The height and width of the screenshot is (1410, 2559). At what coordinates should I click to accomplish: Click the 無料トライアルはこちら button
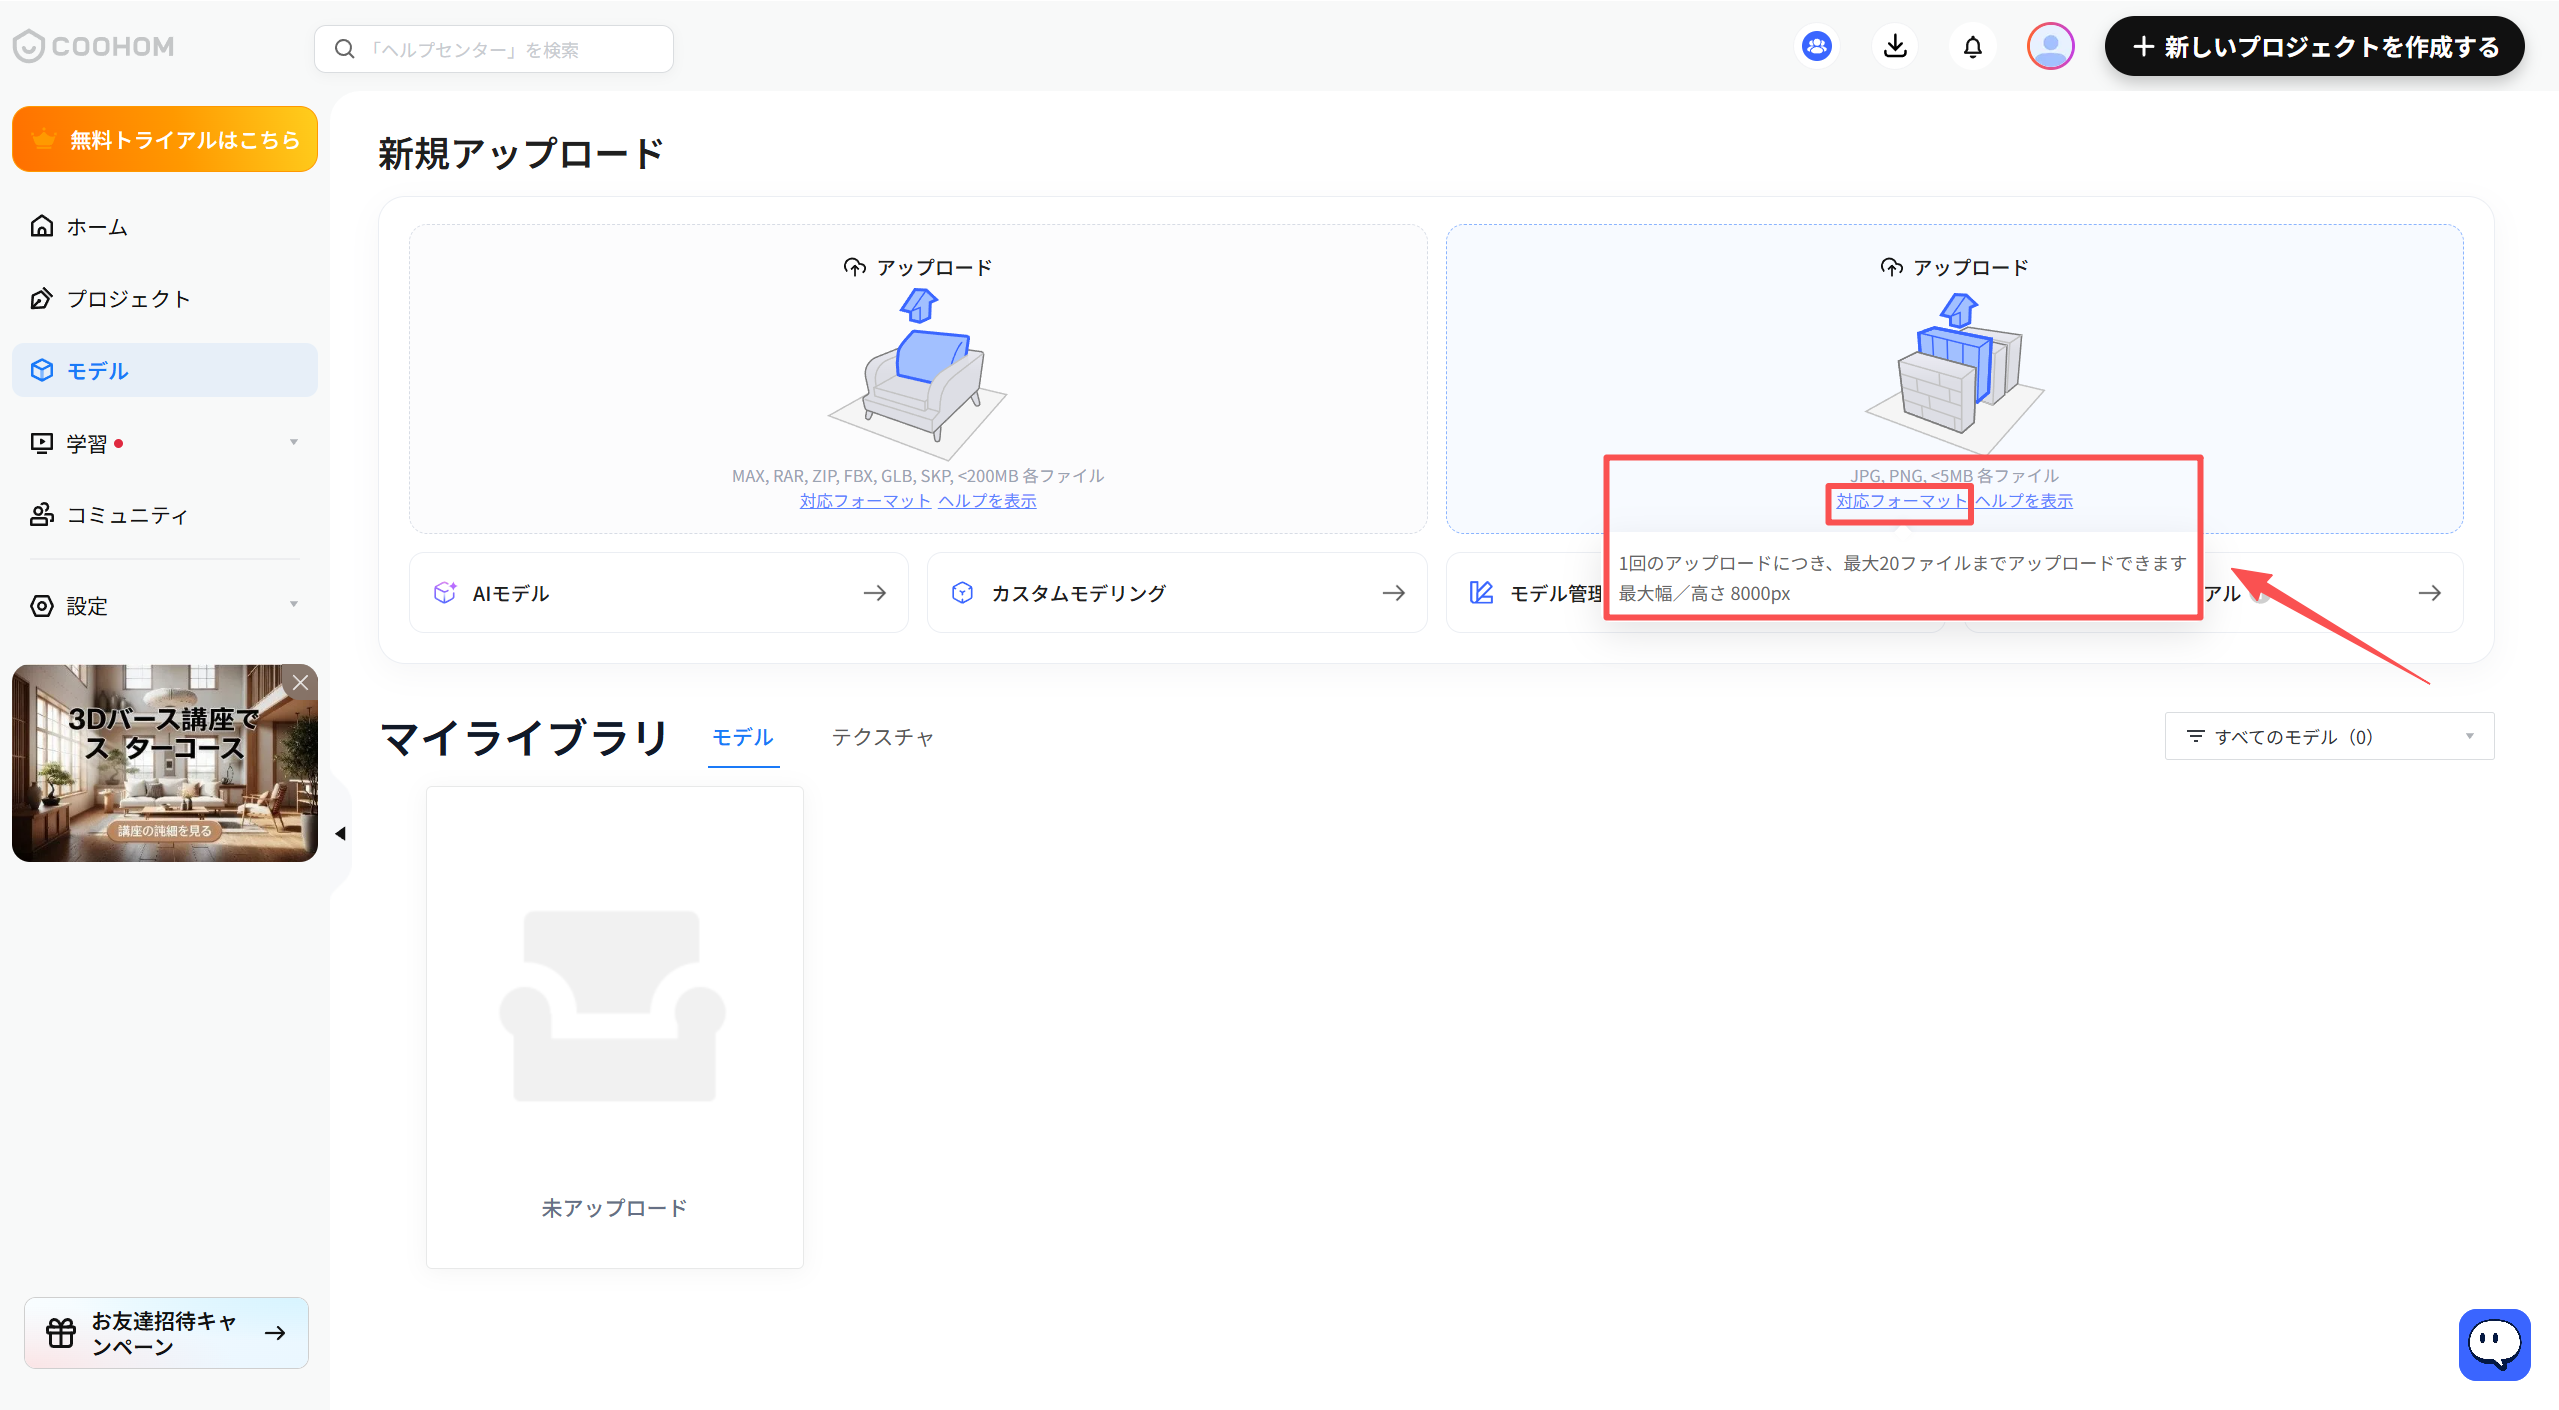click(x=165, y=139)
